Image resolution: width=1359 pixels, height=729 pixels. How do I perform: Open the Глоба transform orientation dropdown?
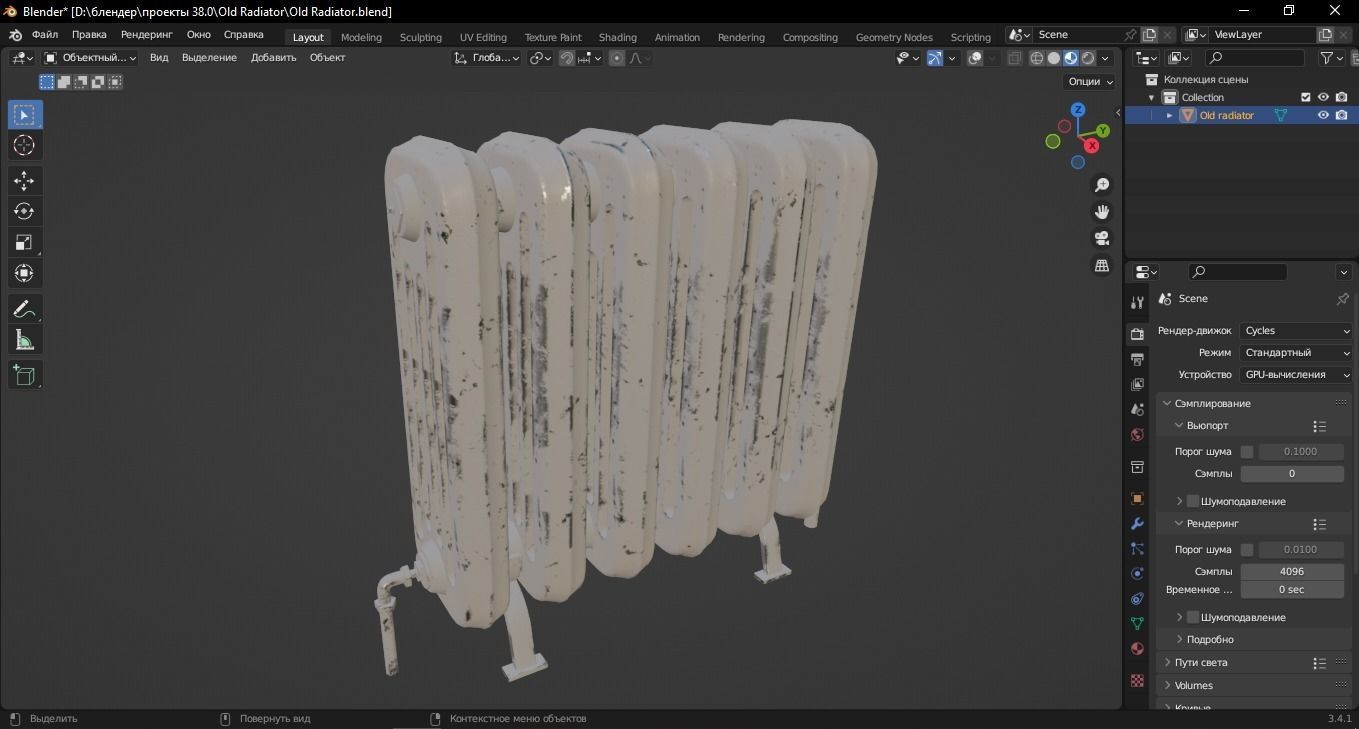[487, 58]
